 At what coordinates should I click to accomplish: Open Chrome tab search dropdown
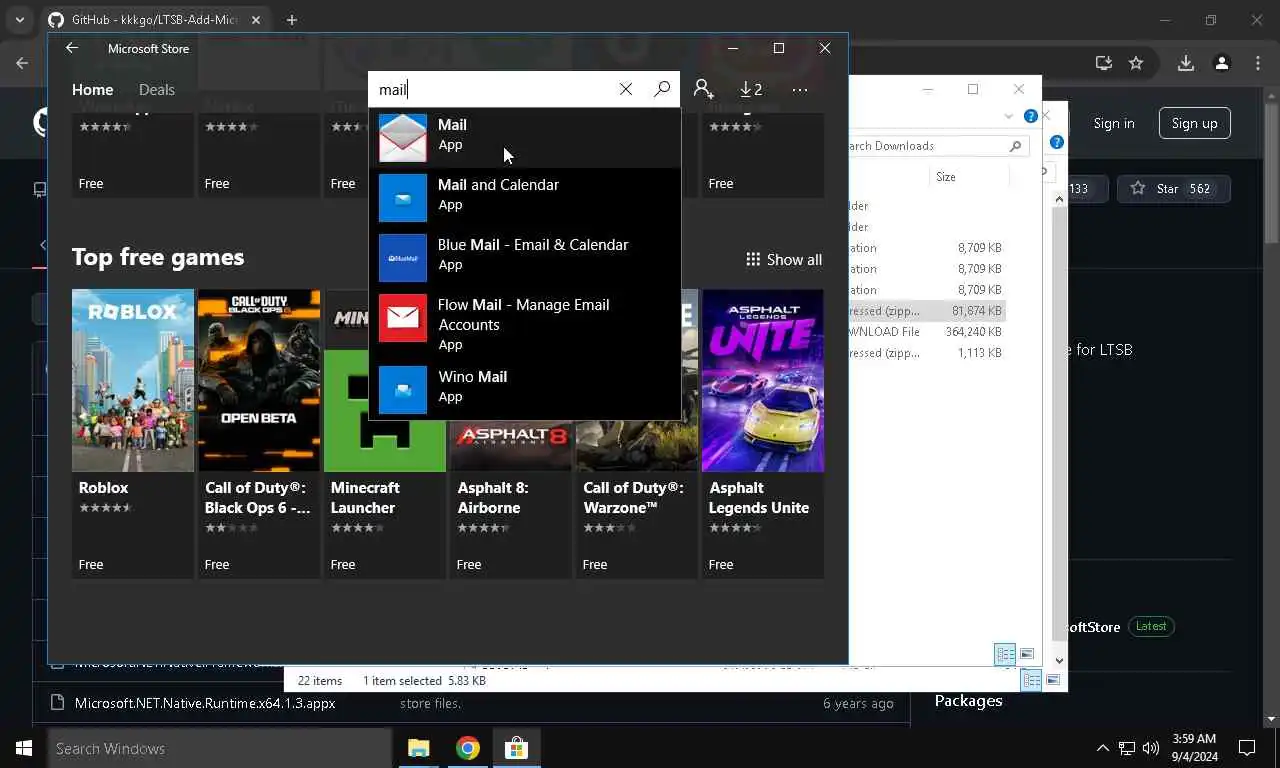[x=19, y=20]
